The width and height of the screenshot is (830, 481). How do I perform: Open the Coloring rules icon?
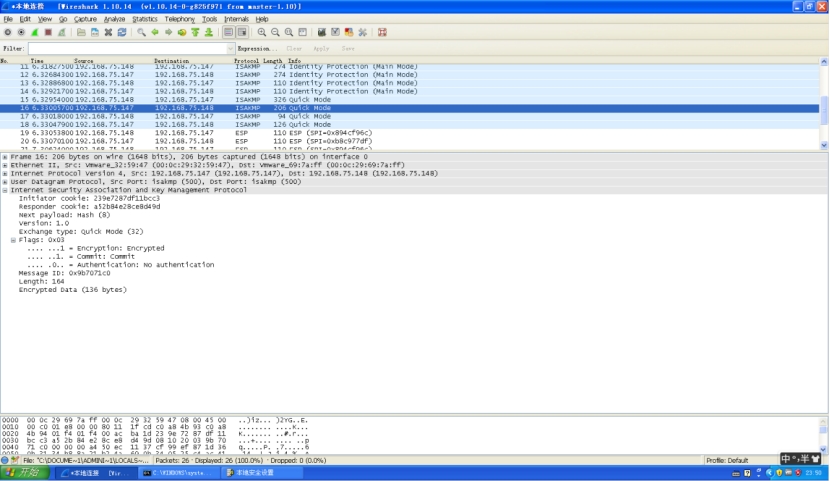[x=349, y=32]
